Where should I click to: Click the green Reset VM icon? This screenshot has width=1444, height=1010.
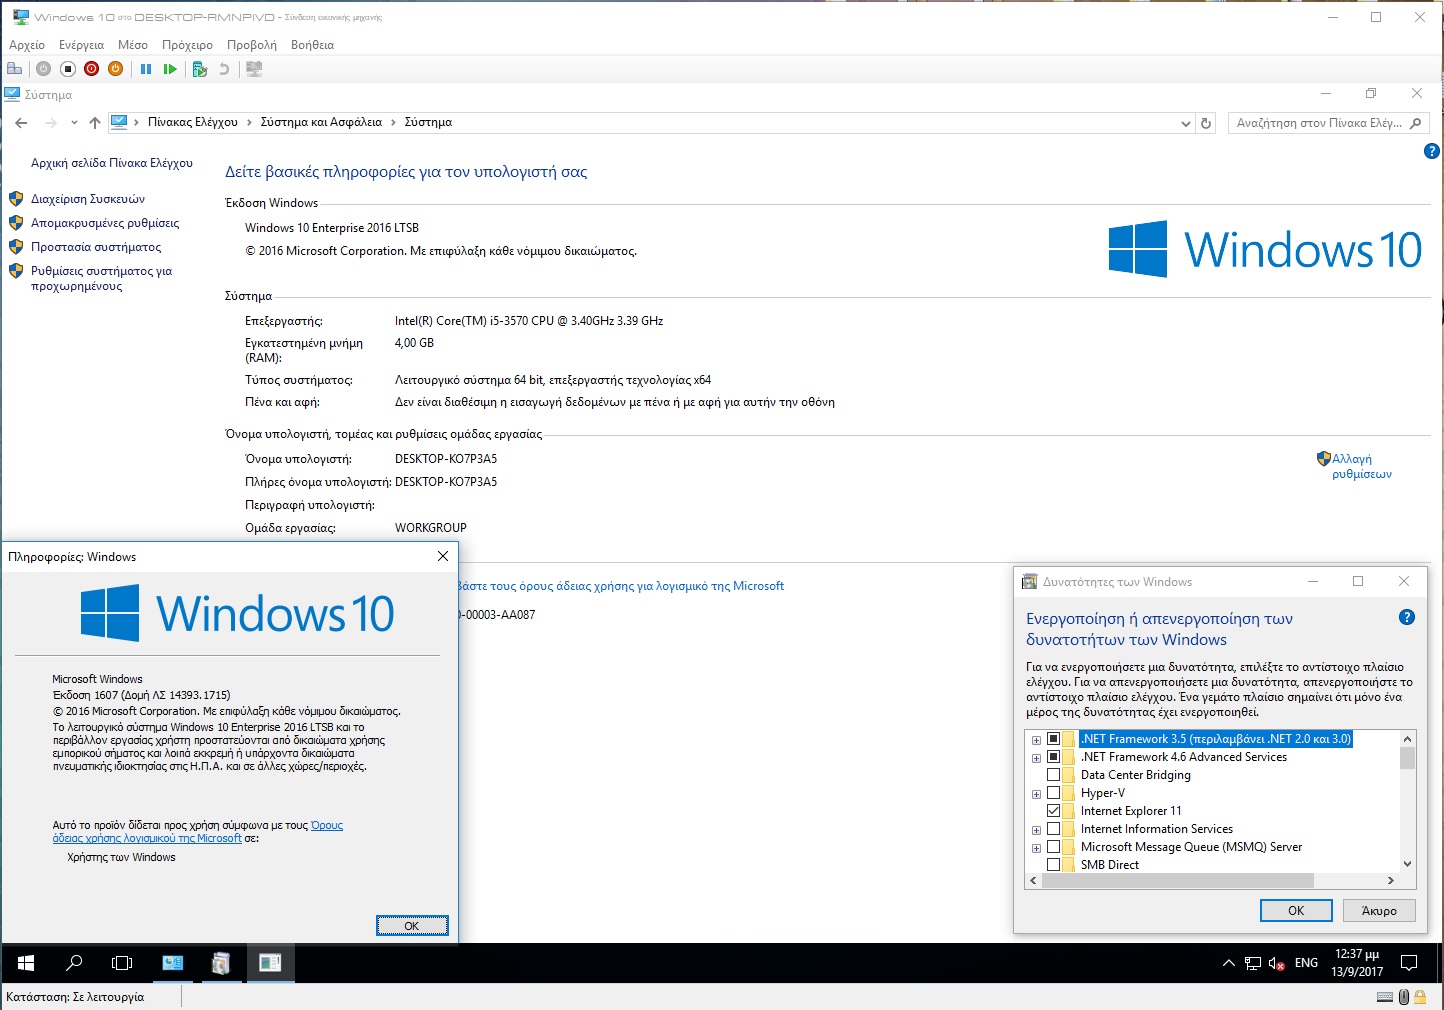(170, 69)
